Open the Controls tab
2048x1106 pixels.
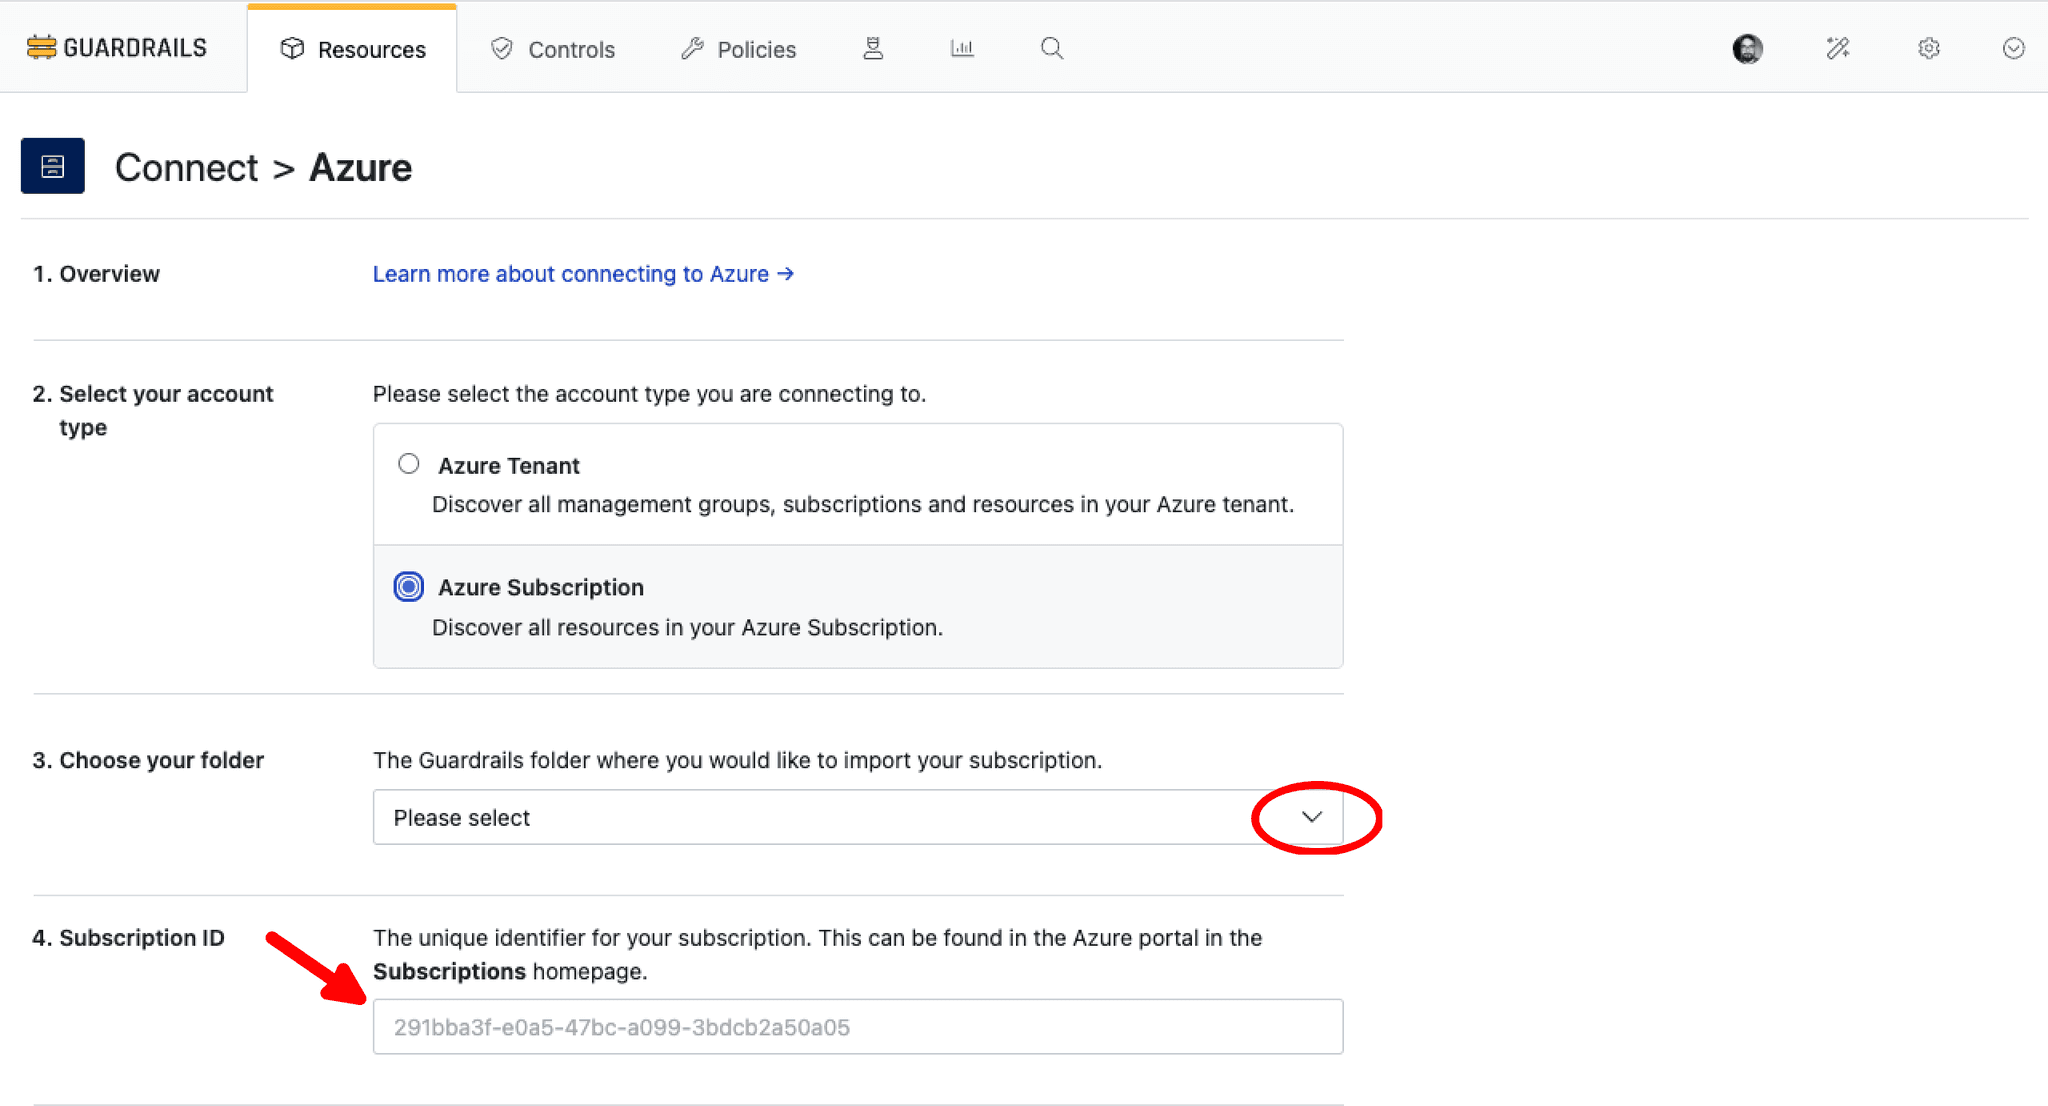click(552, 49)
